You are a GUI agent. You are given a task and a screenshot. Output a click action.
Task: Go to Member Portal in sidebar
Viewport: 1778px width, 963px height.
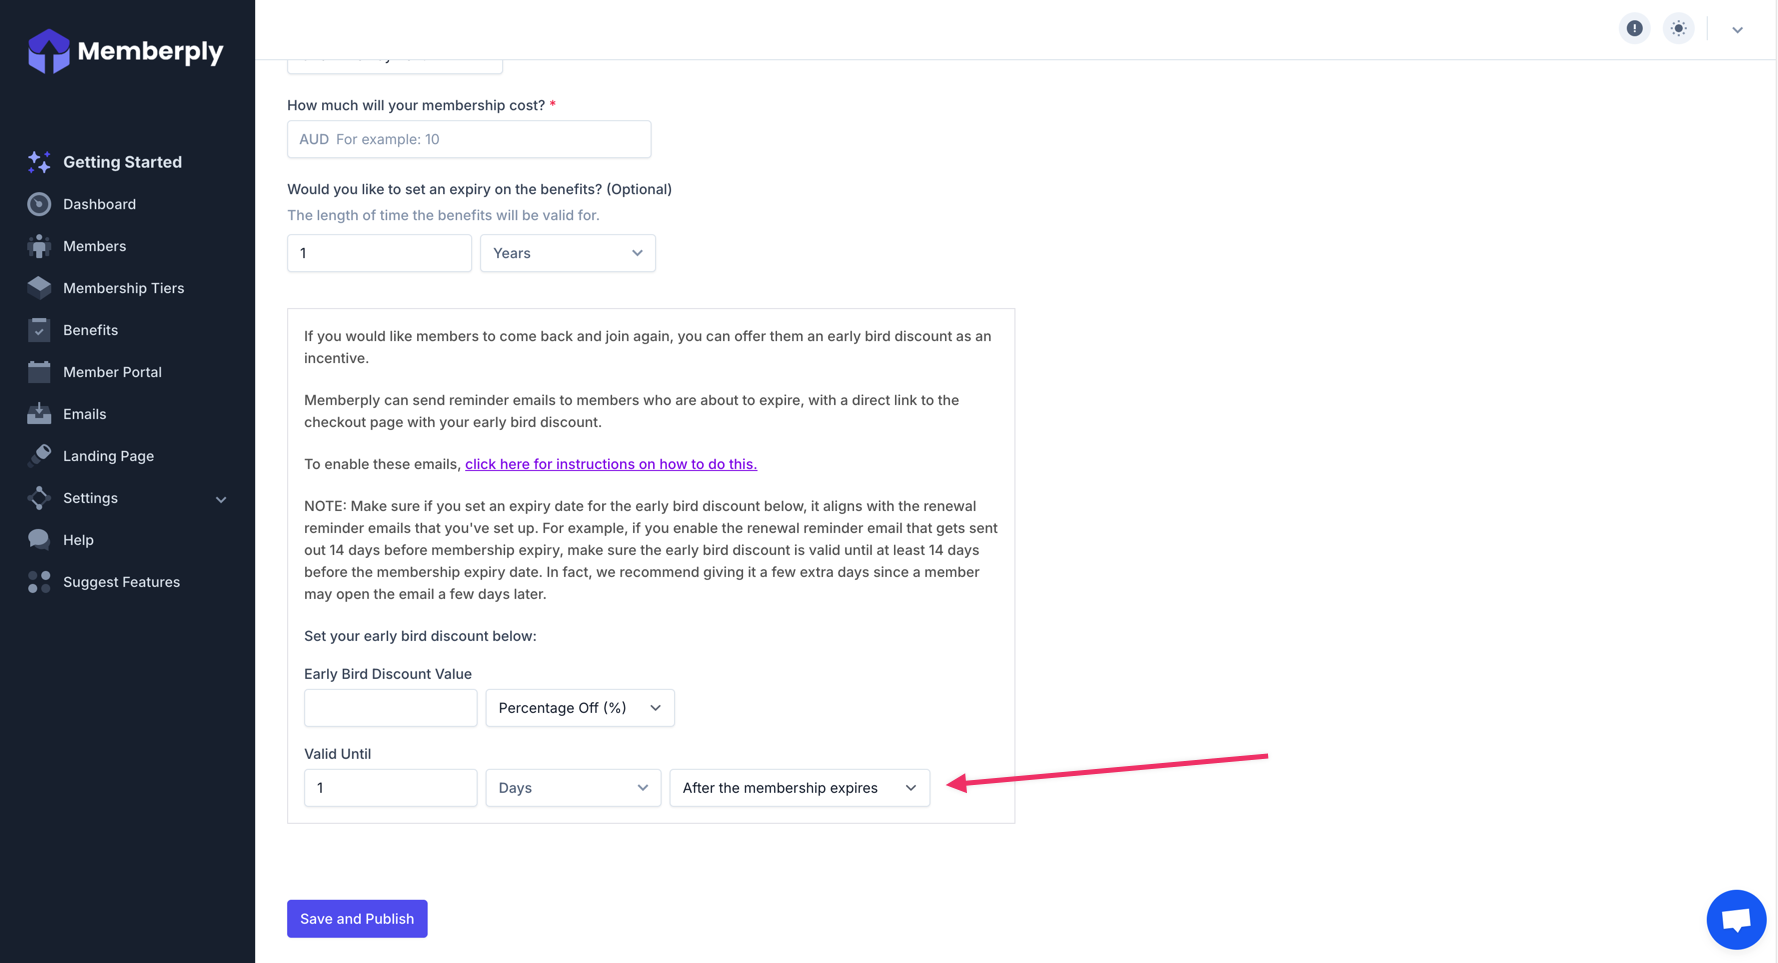point(112,372)
